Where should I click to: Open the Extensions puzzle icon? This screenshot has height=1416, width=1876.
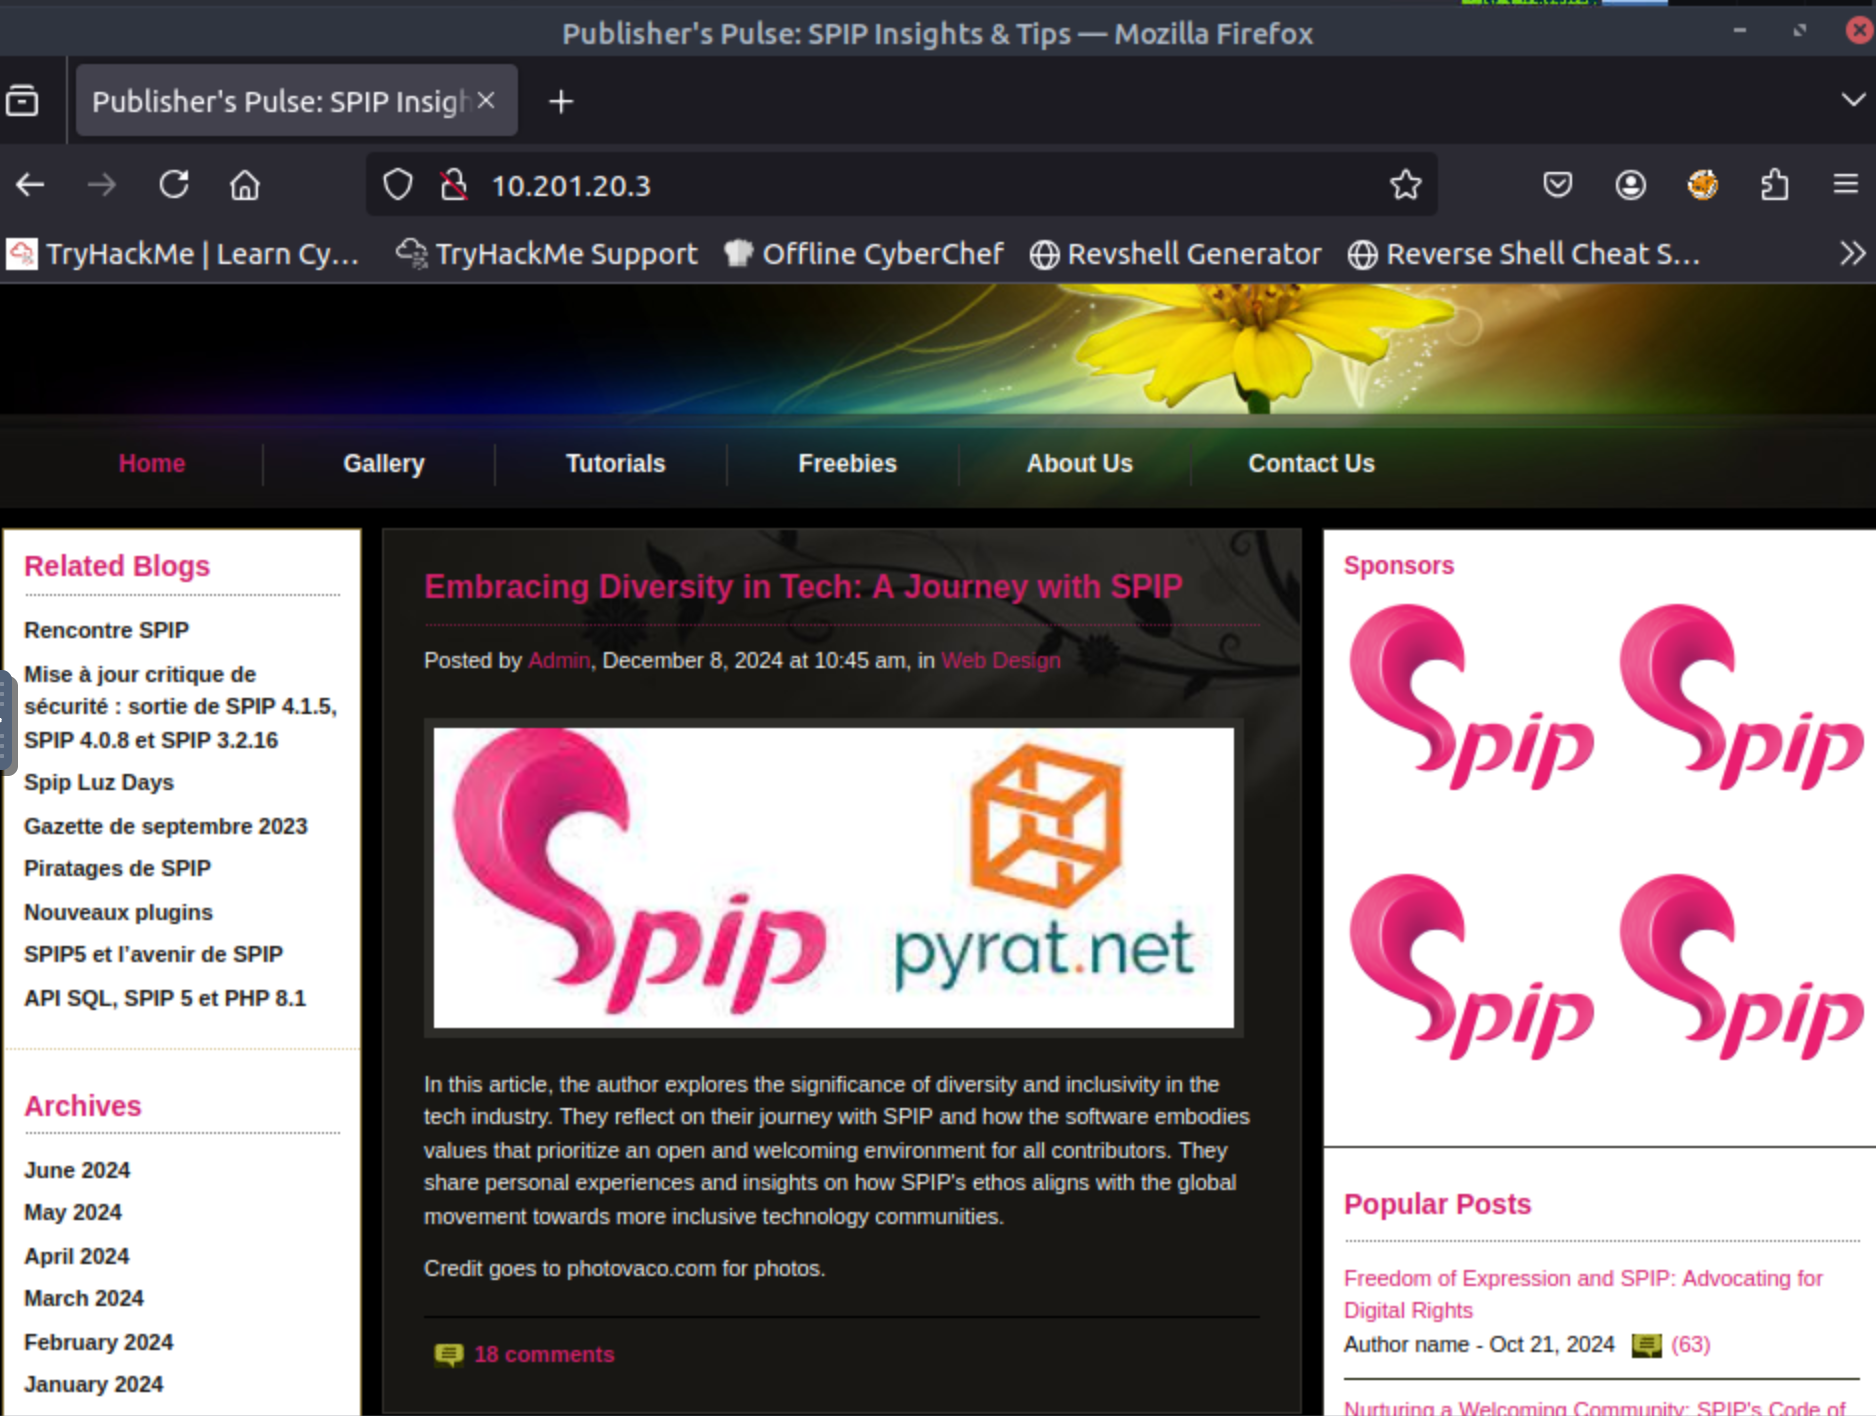point(1774,185)
